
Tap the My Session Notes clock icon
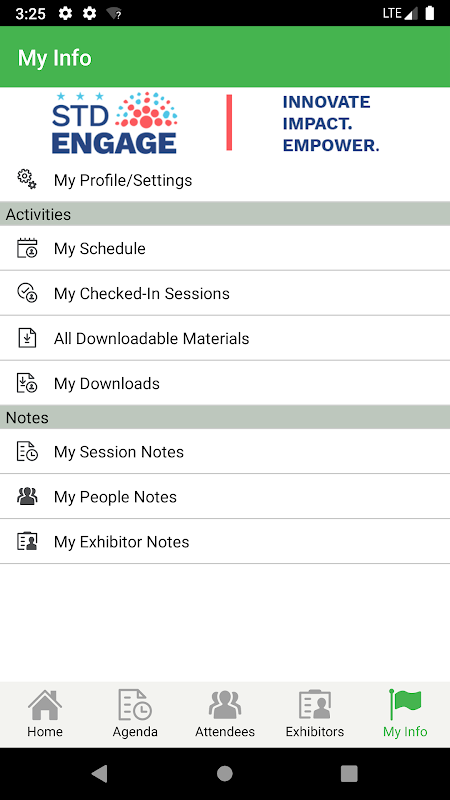pyautogui.click(x=27, y=451)
